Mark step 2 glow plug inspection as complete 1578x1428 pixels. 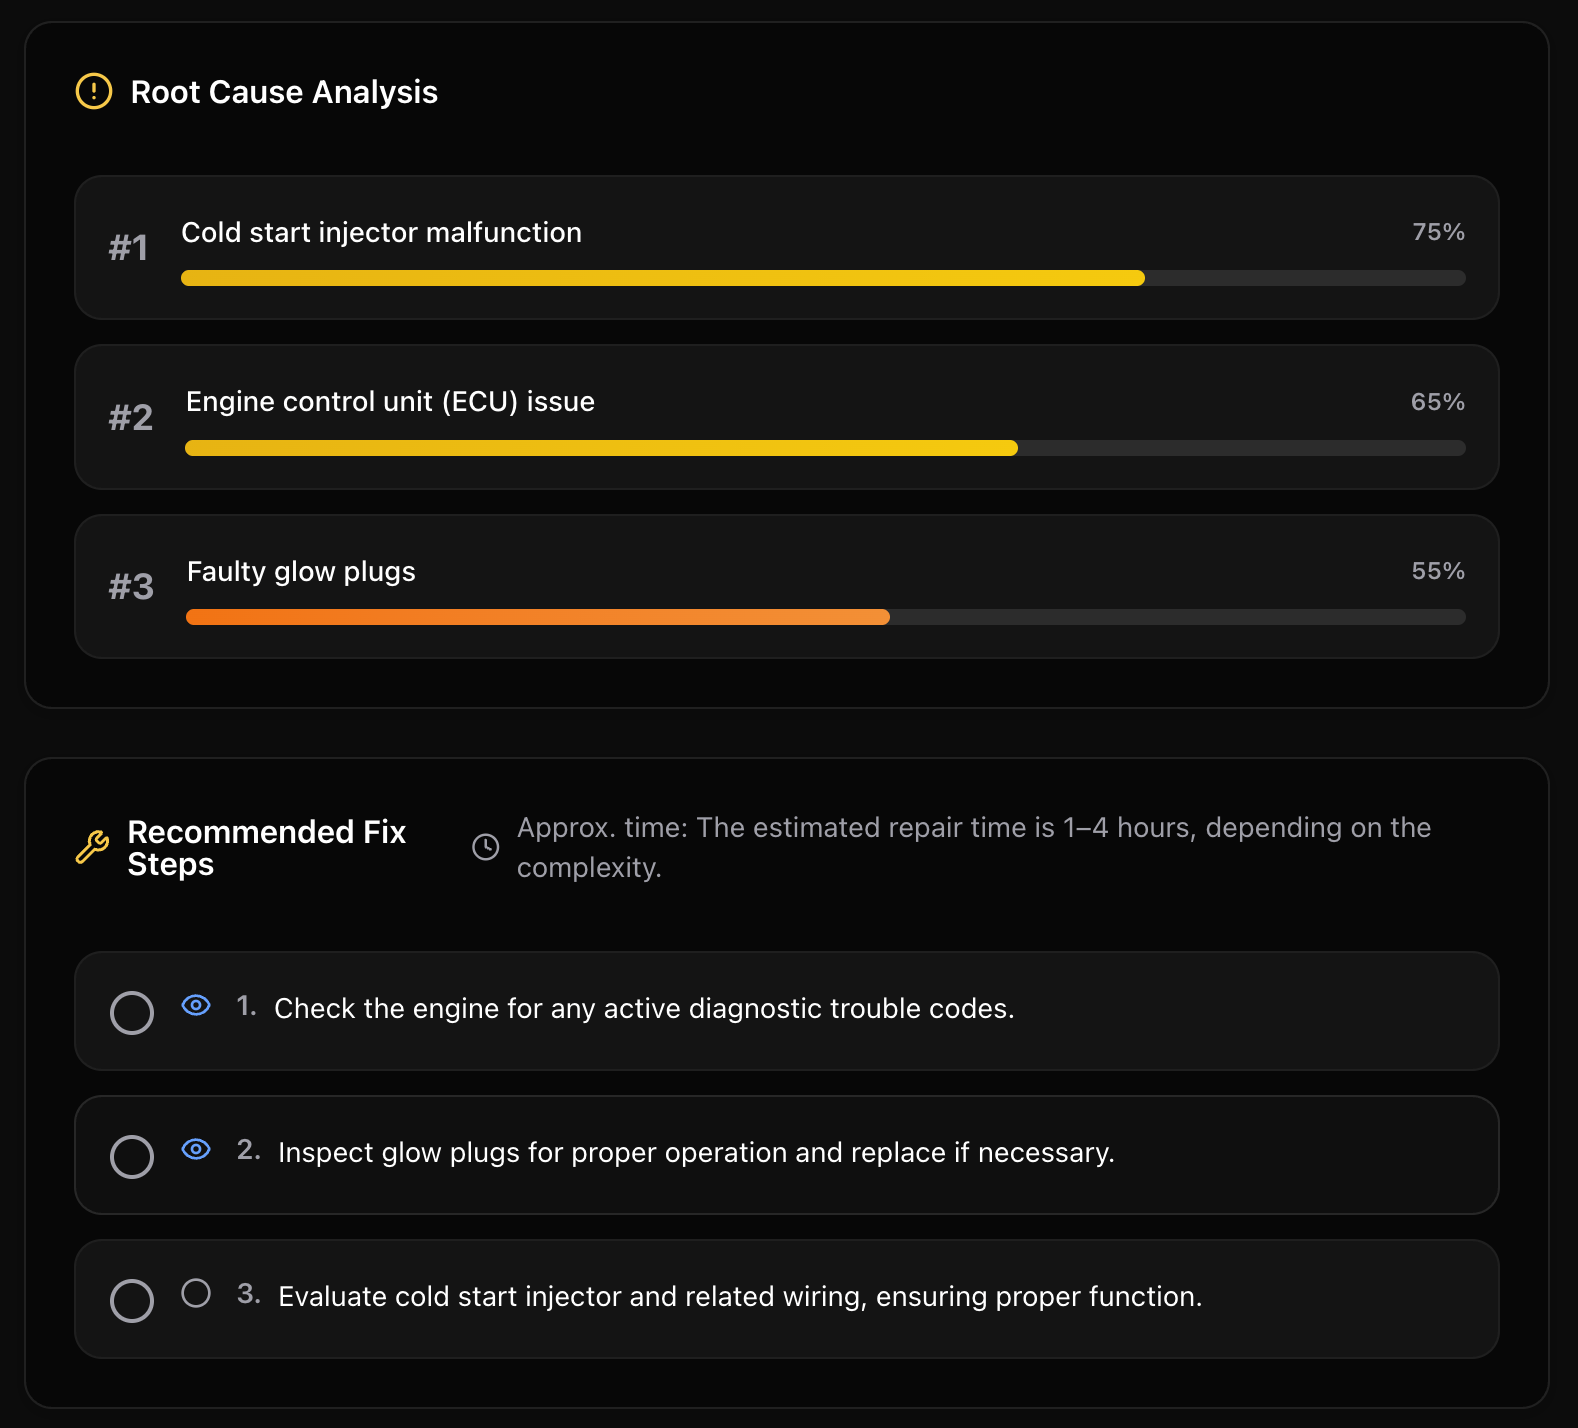pos(131,1156)
